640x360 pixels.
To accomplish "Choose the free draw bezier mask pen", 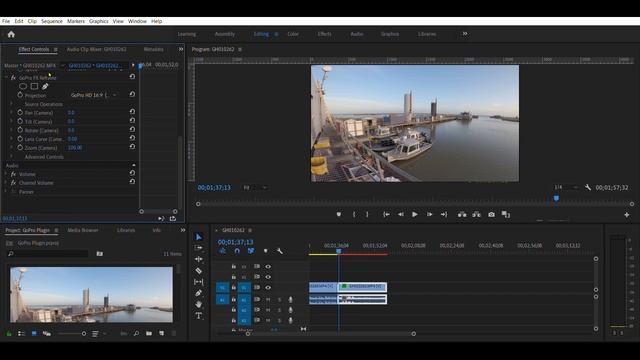I will click(45, 86).
